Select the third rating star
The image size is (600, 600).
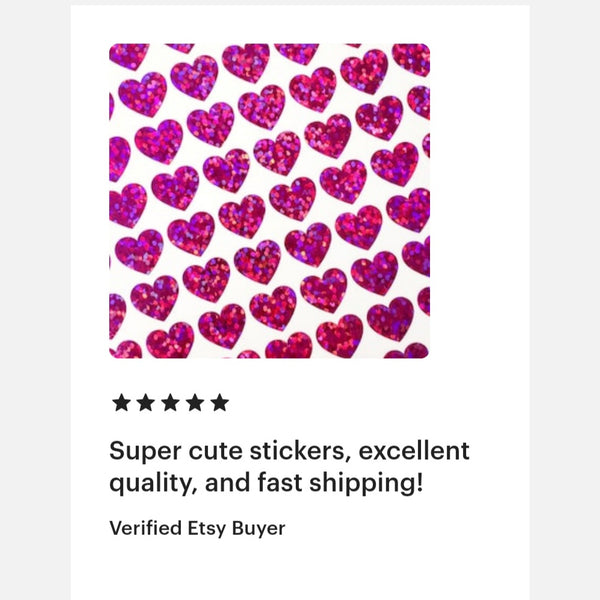(170, 403)
